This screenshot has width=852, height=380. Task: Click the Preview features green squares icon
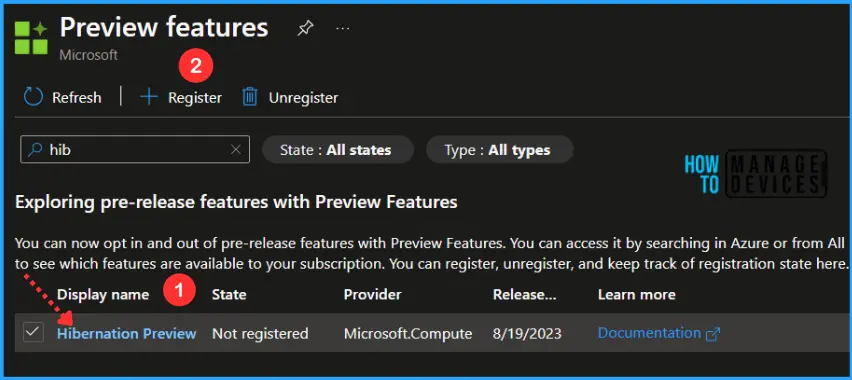pos(31,38)
